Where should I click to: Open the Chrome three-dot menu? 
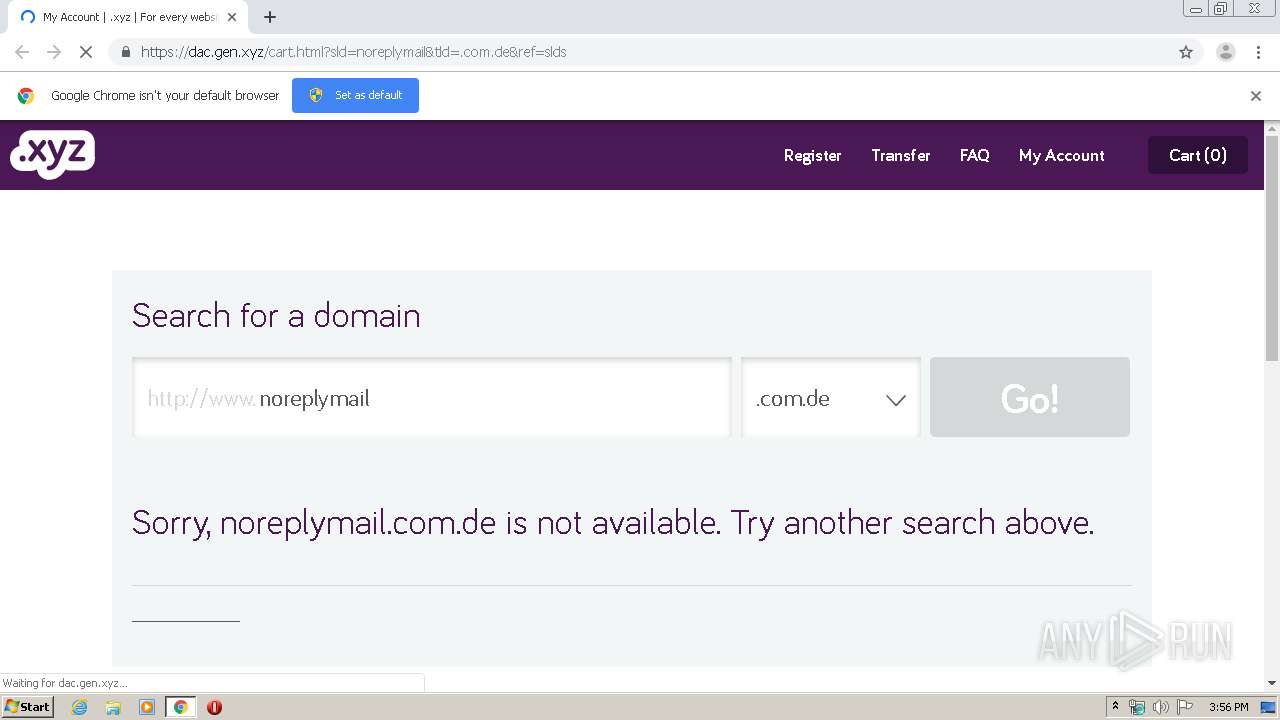[x=1258, y=52]
